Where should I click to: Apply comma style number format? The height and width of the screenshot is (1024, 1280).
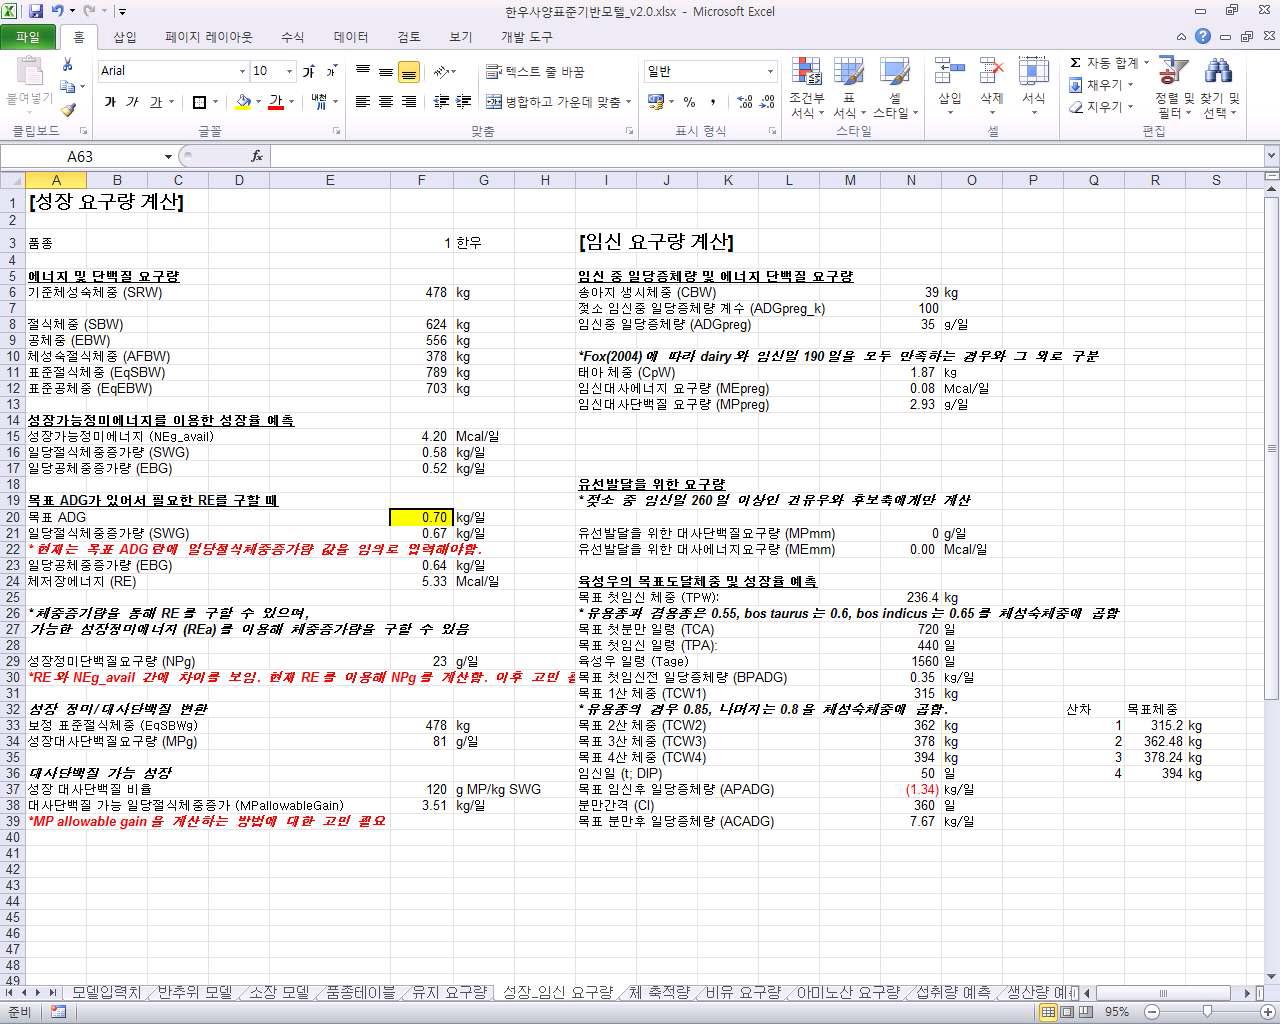point(713,102)
